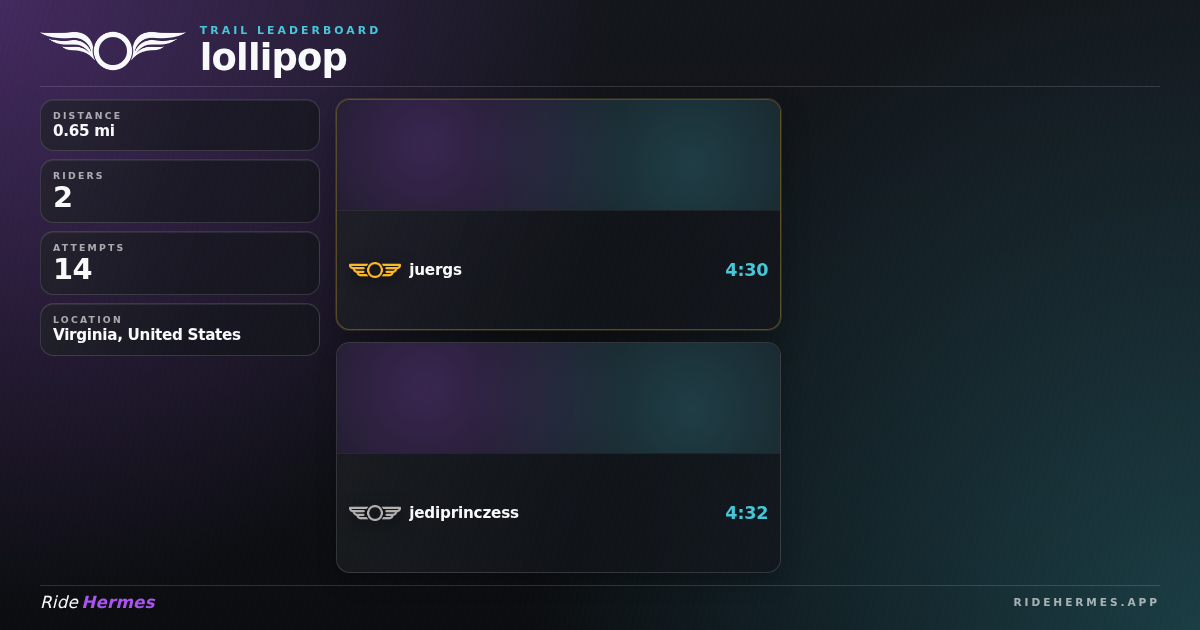Screen dimensions: 1200x630
Task: Open the jediprinczess rider name
Action: tap(464, 513)
